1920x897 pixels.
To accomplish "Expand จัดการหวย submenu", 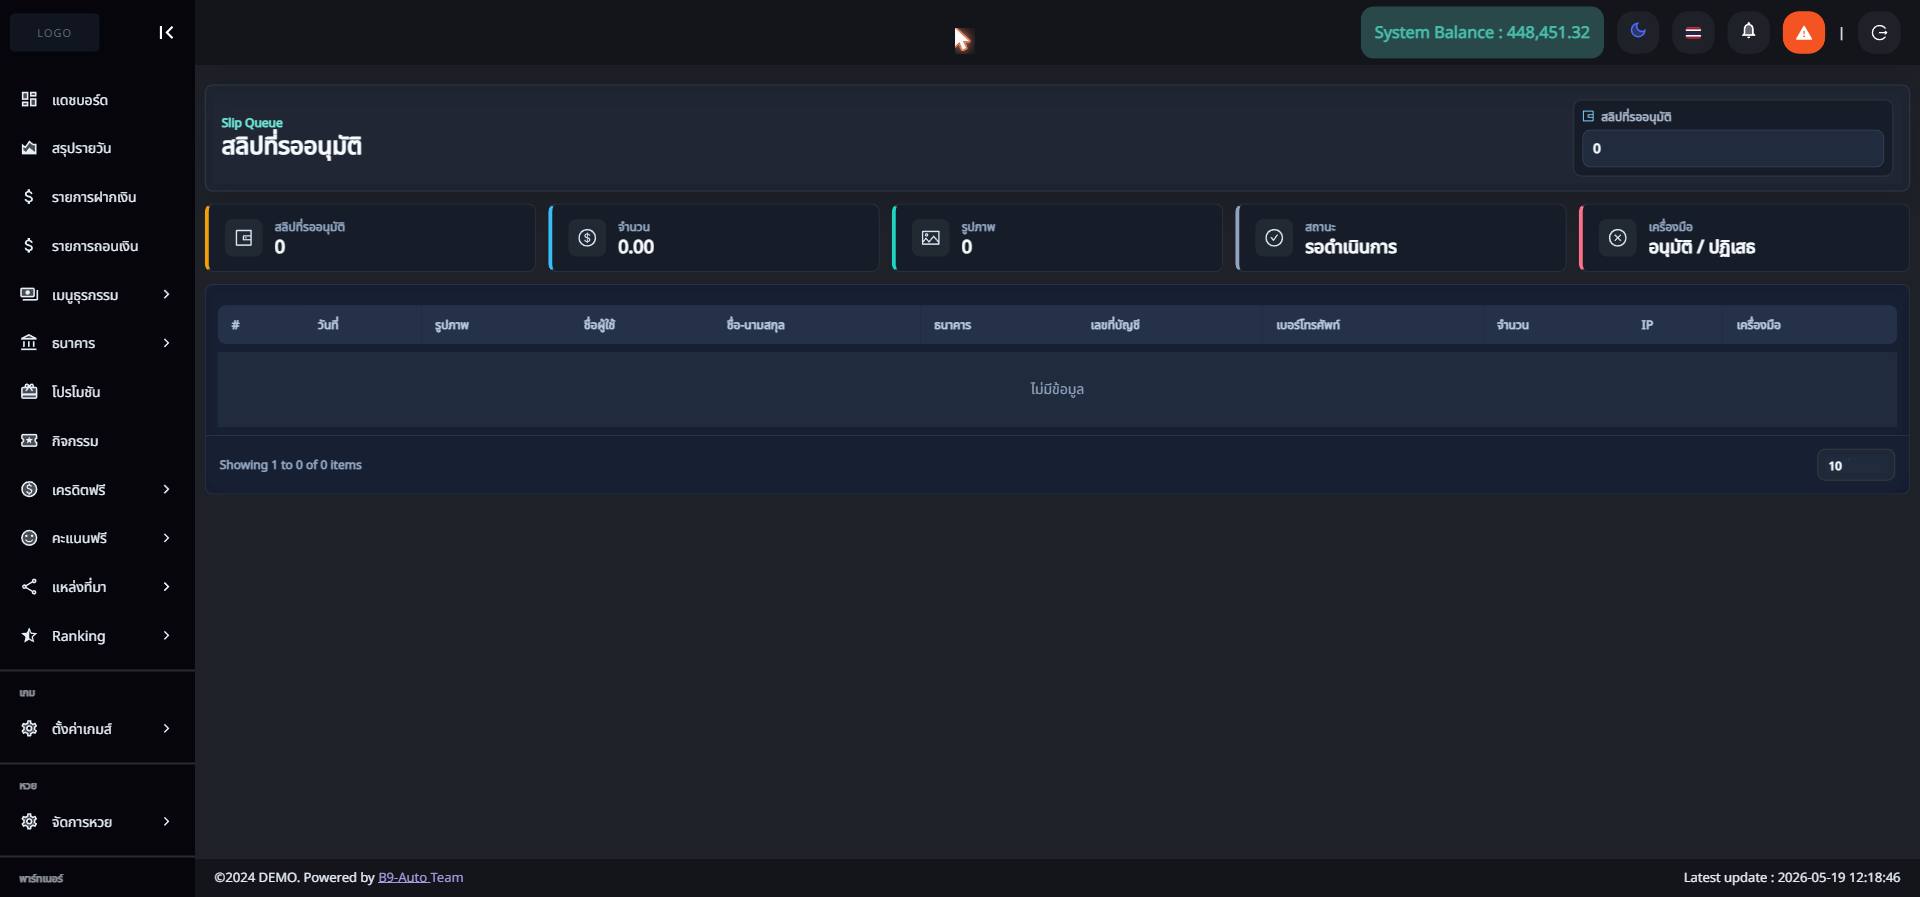I will 97,822.
